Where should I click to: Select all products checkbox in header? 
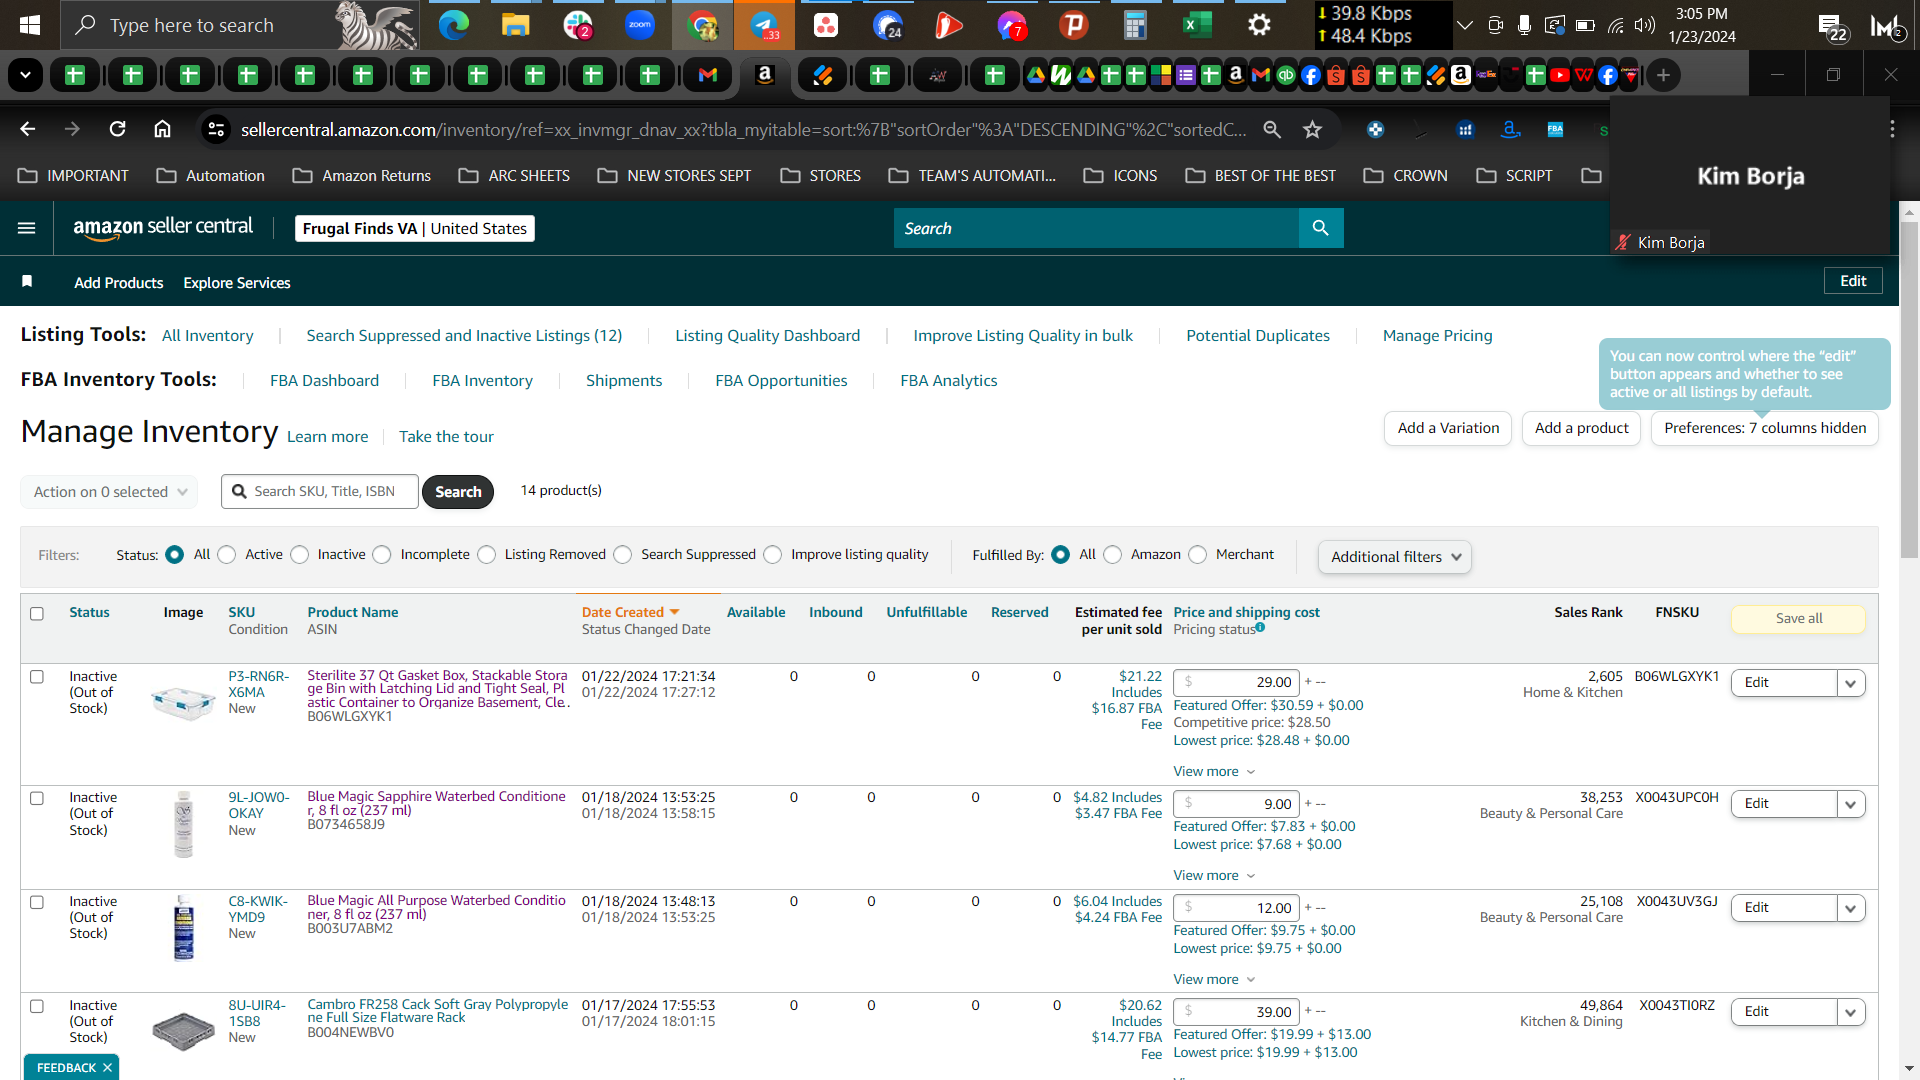pyautogui.click(x=37, y=613)
